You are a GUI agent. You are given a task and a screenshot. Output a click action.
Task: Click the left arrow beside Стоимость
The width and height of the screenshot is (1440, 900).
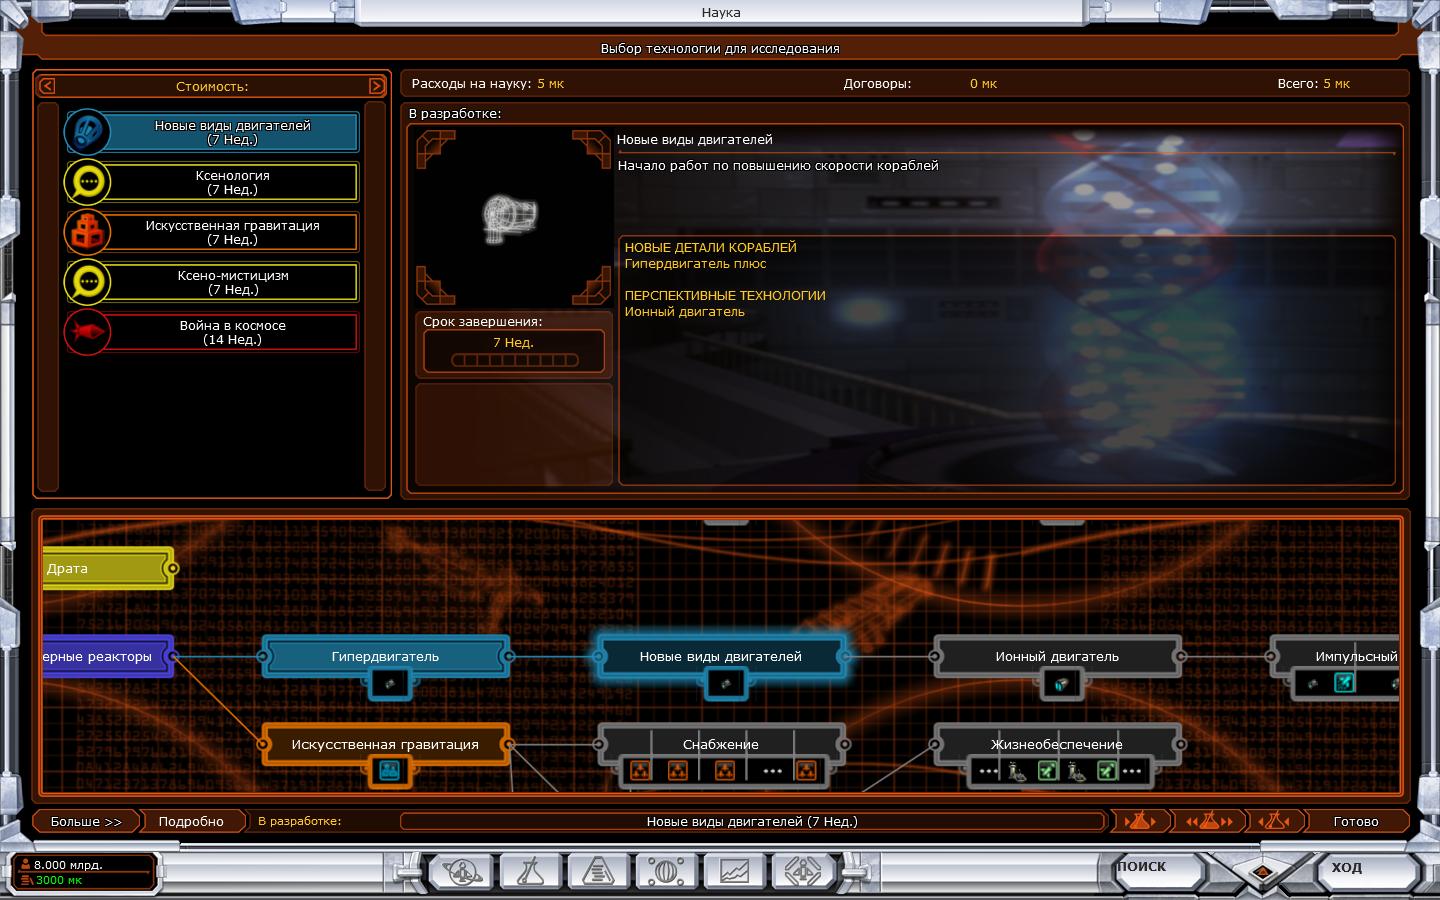coord(47,86)
